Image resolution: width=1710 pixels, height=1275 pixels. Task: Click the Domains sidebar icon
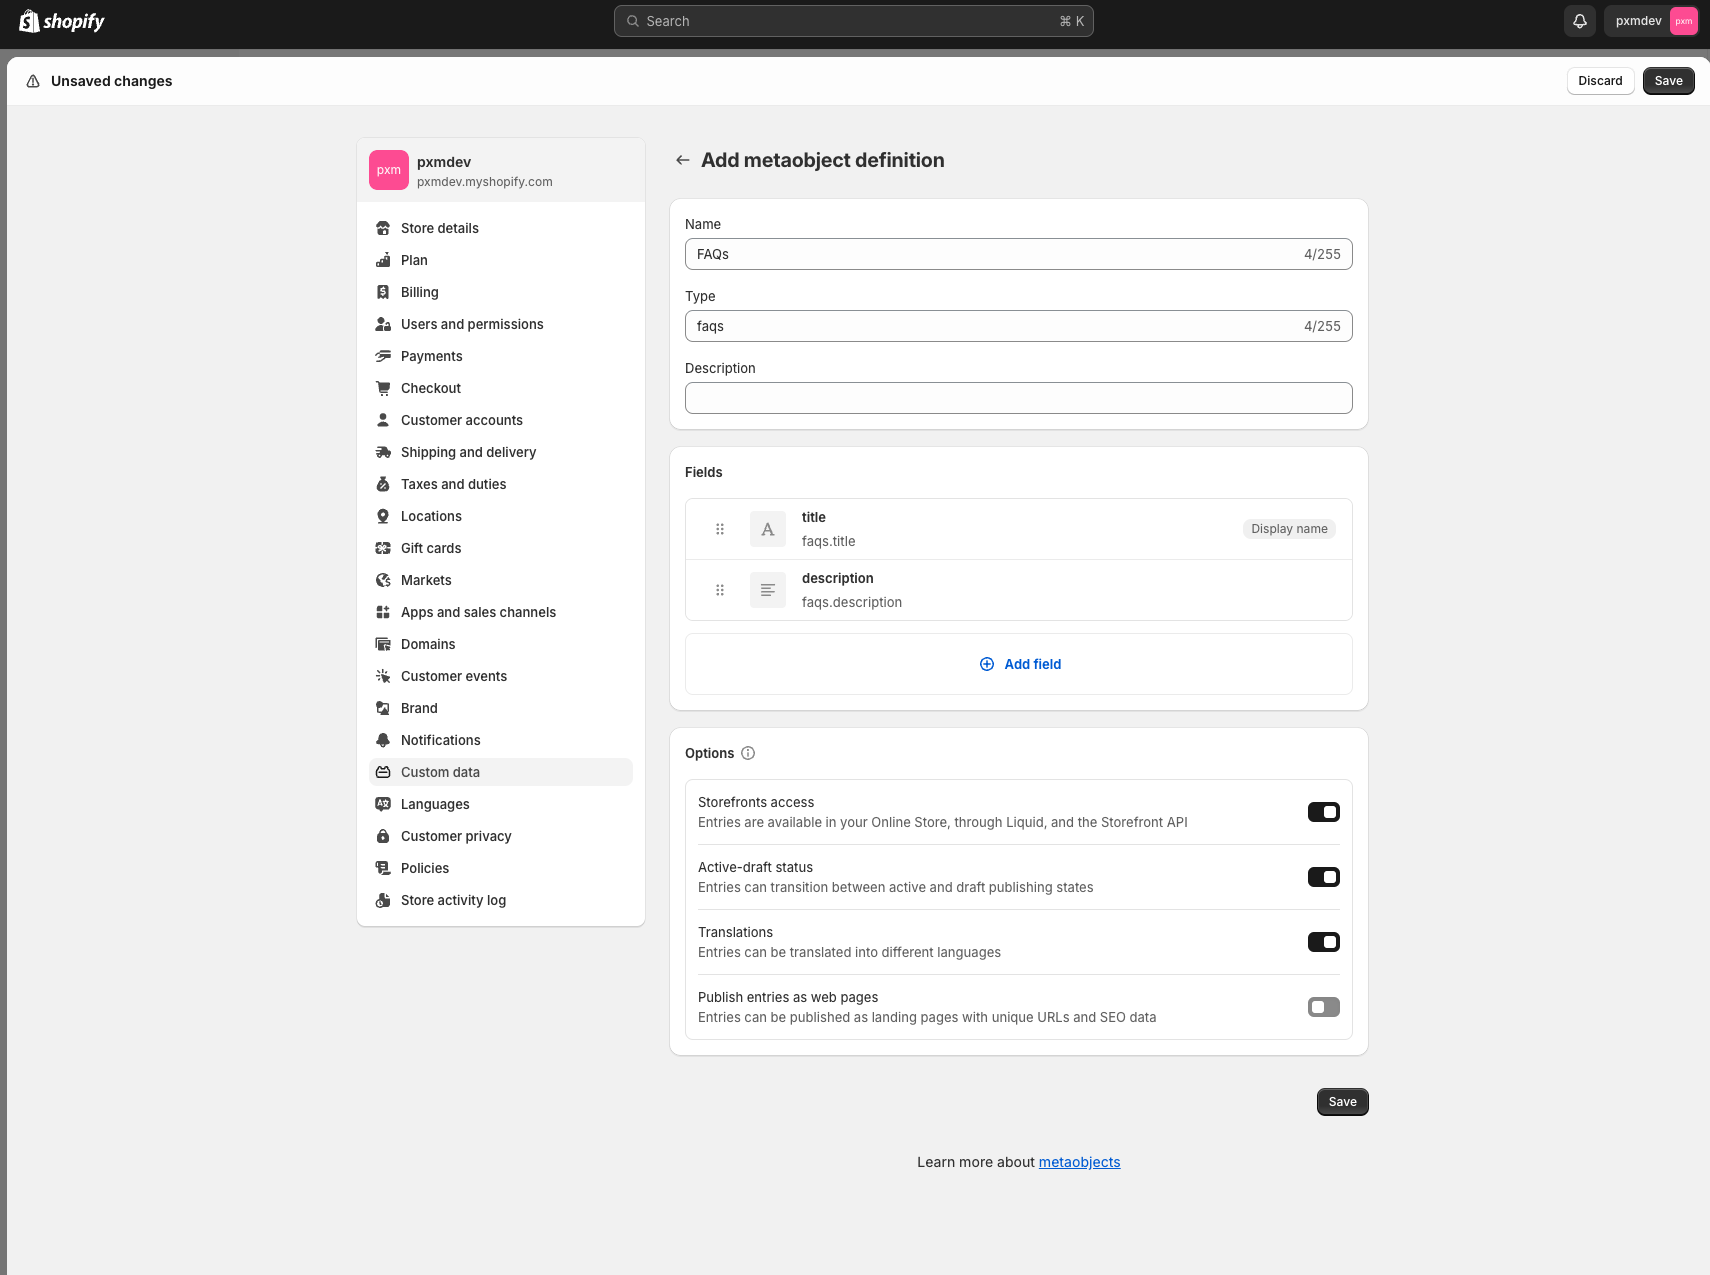383,644
